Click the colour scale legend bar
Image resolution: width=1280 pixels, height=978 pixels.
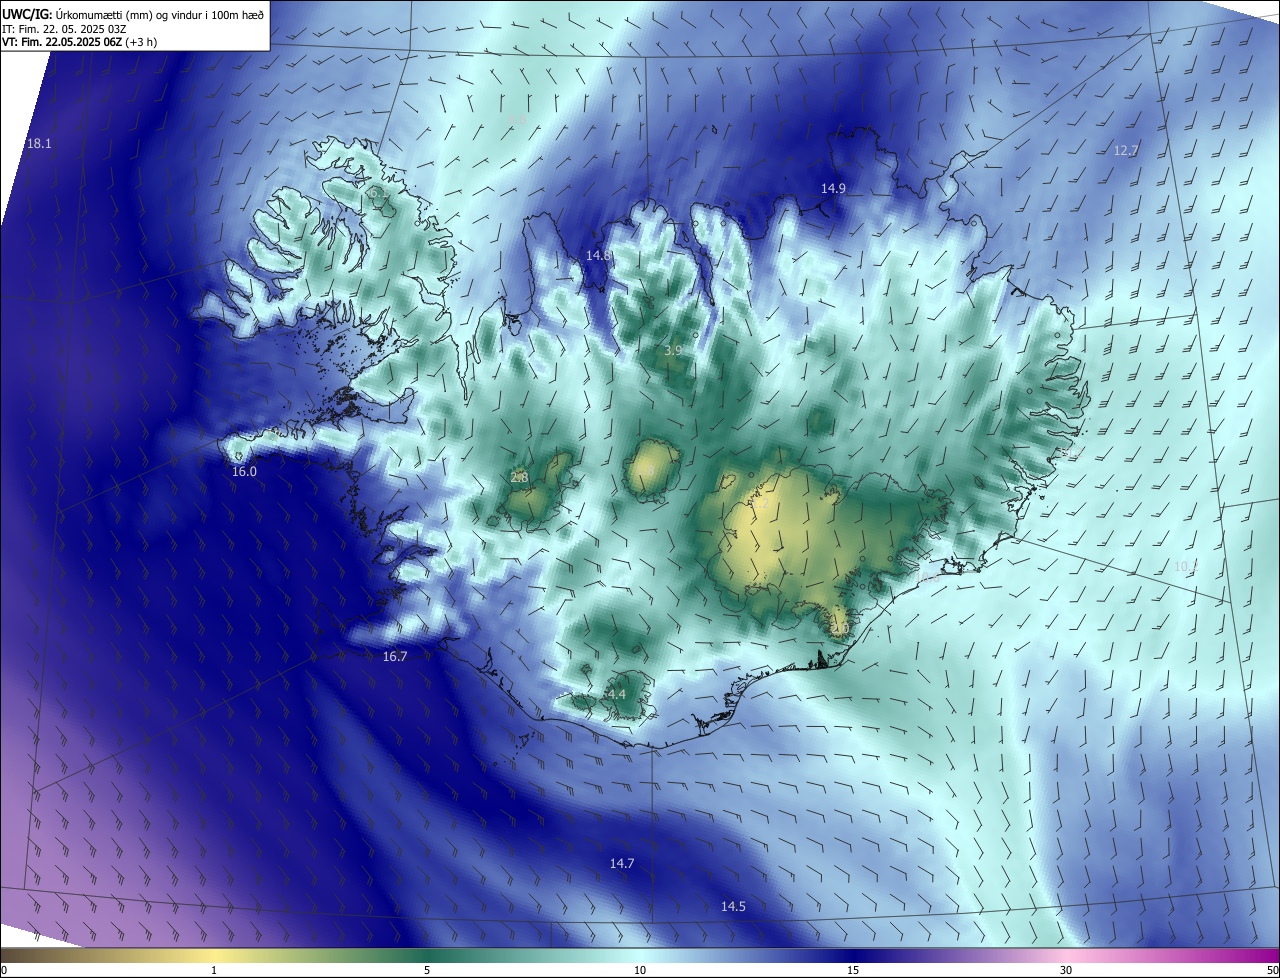640,954
